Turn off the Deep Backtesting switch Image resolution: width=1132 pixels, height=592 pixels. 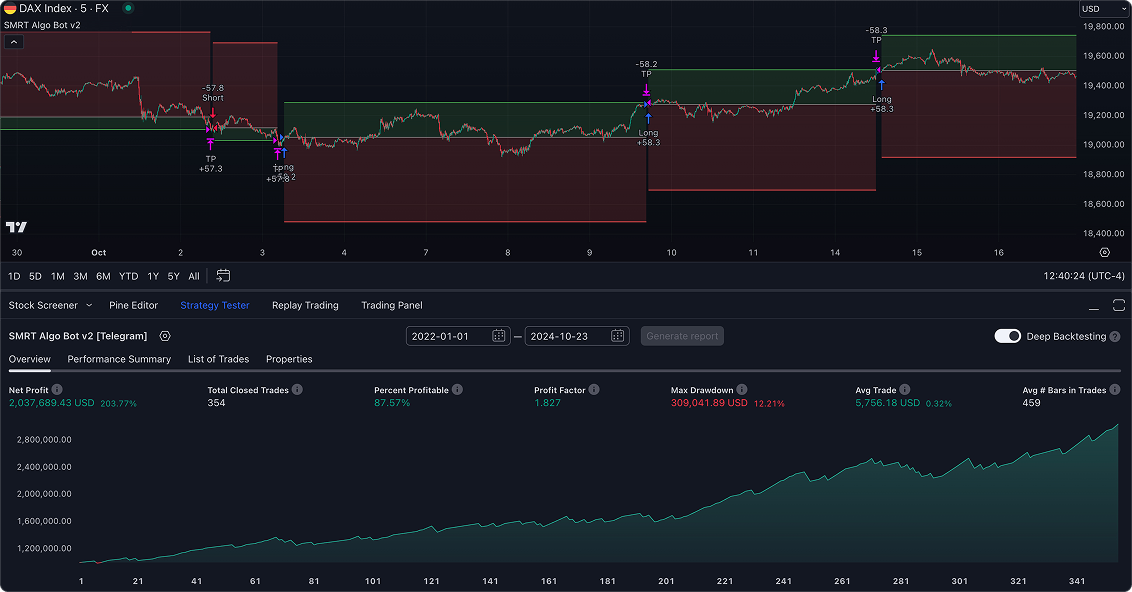point(1007,336)
